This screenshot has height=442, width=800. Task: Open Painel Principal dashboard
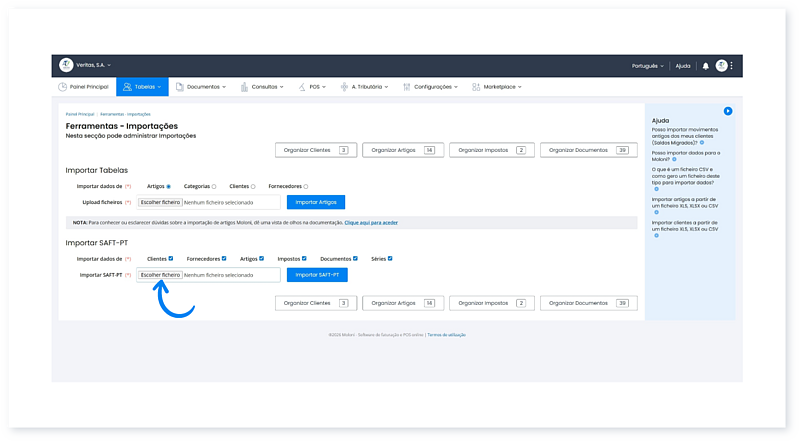tap(84, 87)
